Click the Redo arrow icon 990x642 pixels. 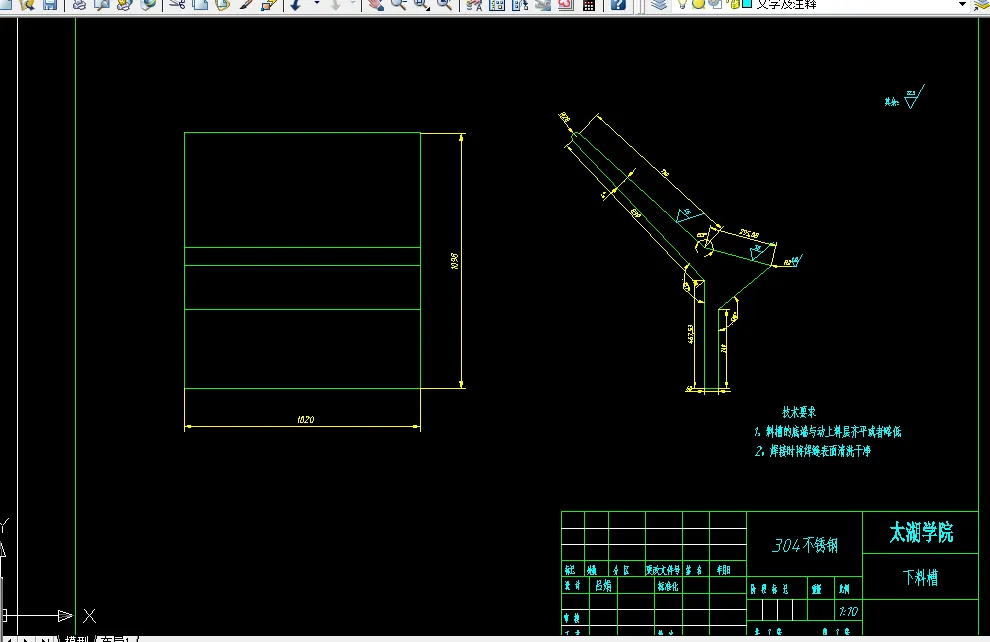(335, 4)
